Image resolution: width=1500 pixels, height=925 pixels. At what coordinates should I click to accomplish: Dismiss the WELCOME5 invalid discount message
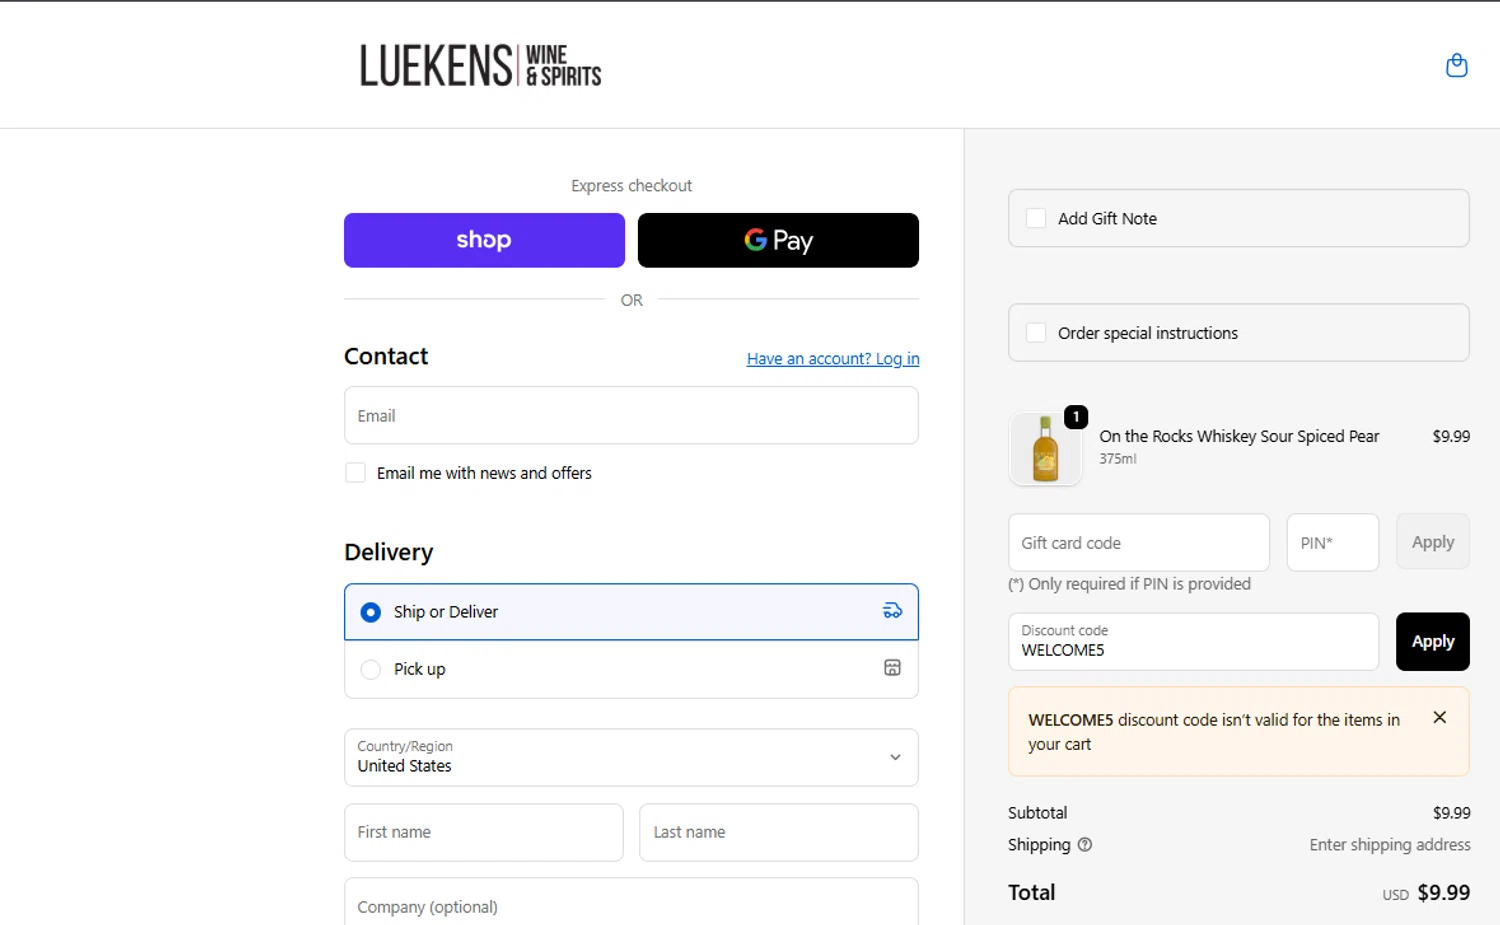point(1439,717)
